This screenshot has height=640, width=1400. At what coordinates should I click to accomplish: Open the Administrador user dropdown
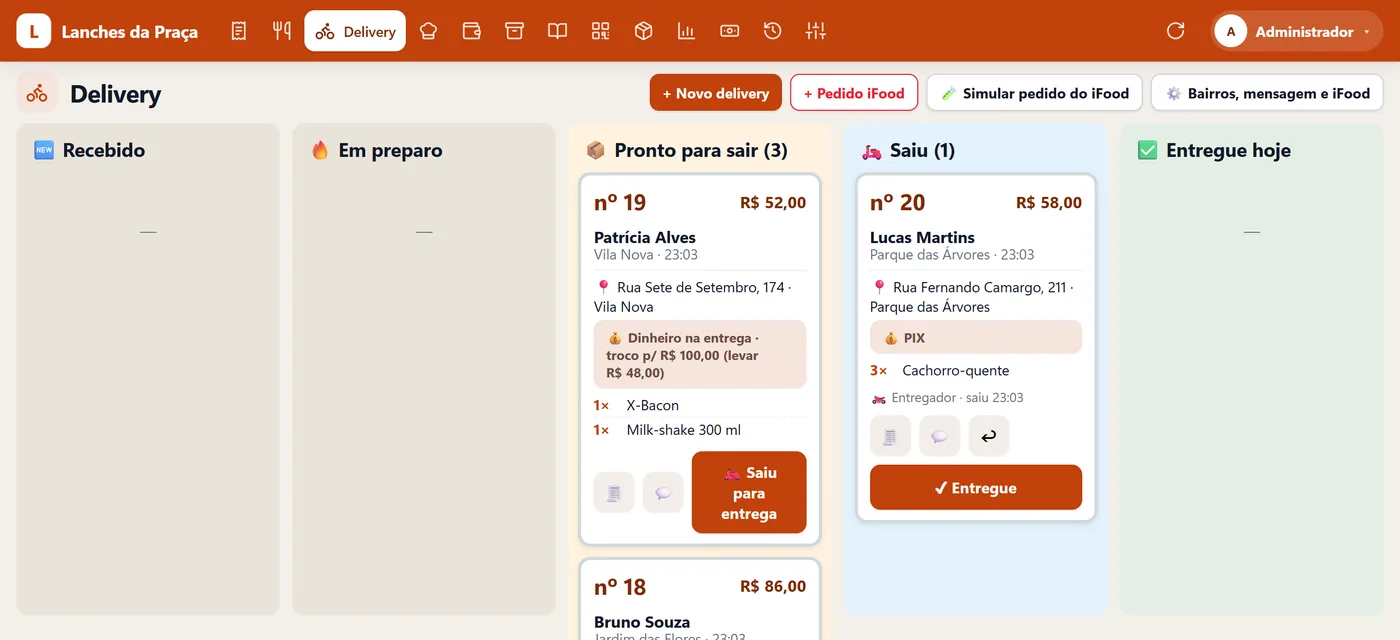click(1297, 31)
